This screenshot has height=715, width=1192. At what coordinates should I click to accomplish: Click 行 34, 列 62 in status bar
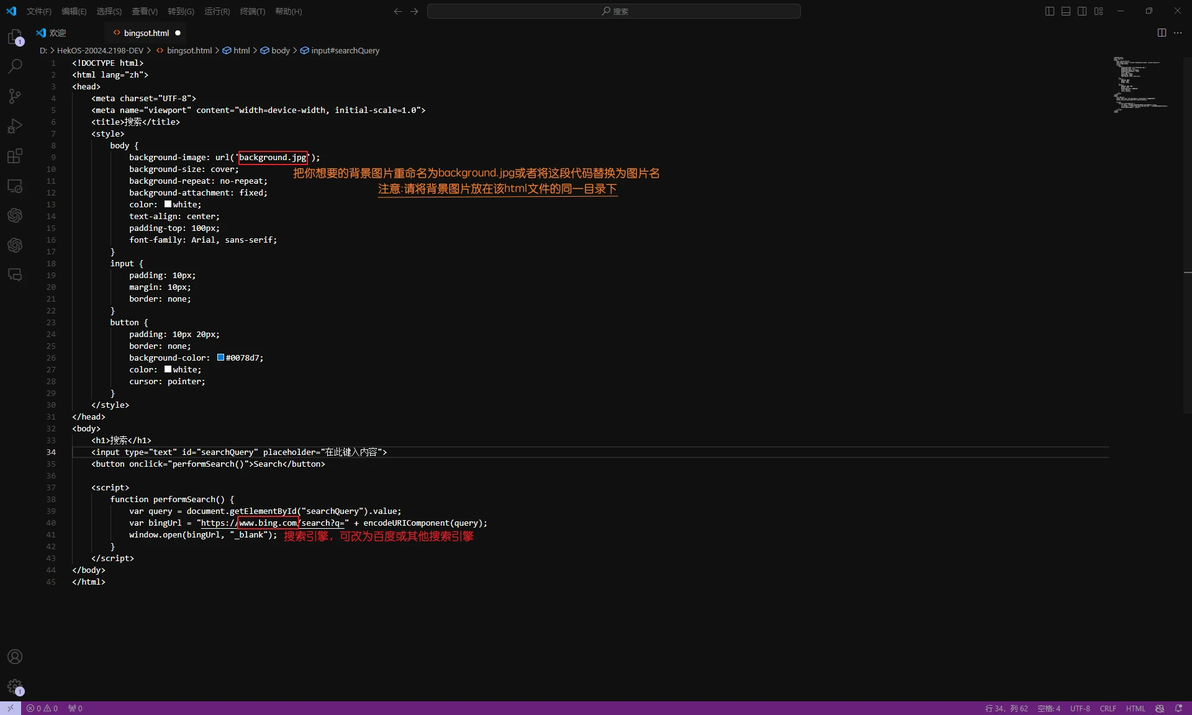1006,708
